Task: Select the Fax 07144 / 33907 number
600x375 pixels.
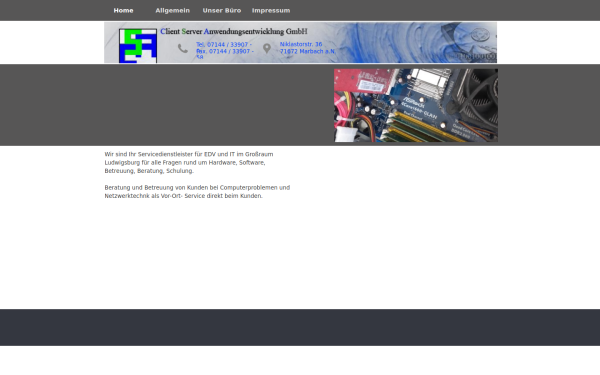Action: click(x=225, y=51)
